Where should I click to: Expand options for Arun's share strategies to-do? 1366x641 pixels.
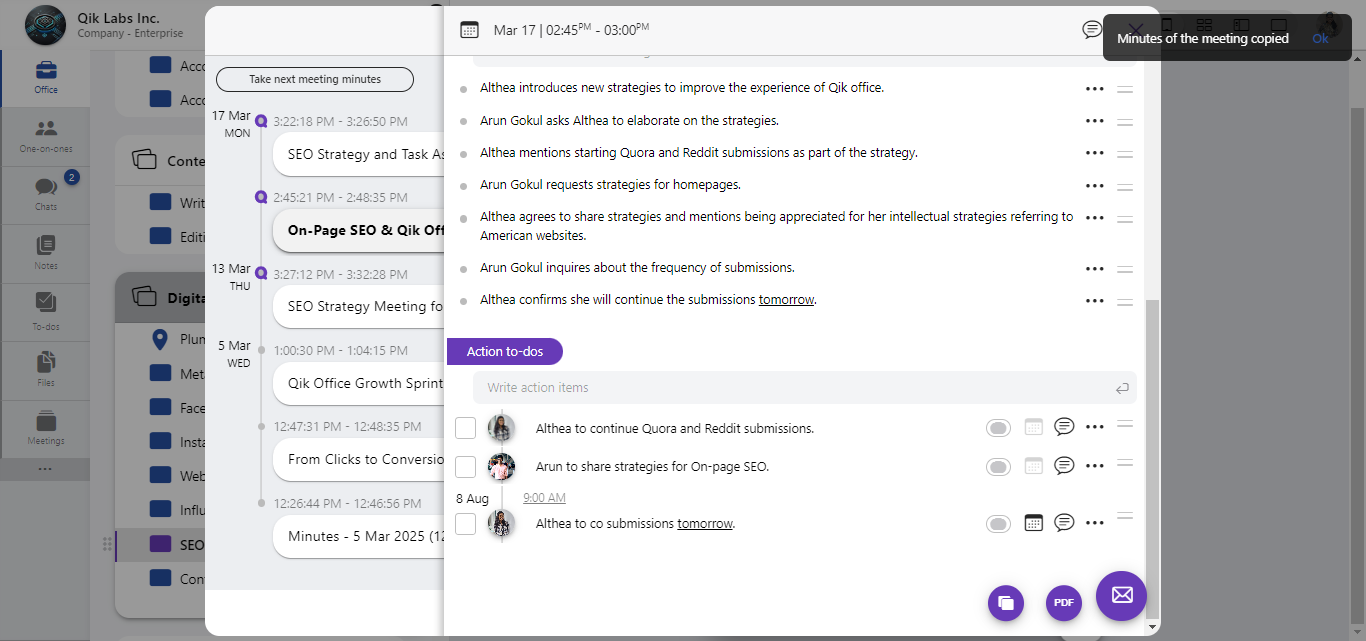click(1094, 466)
